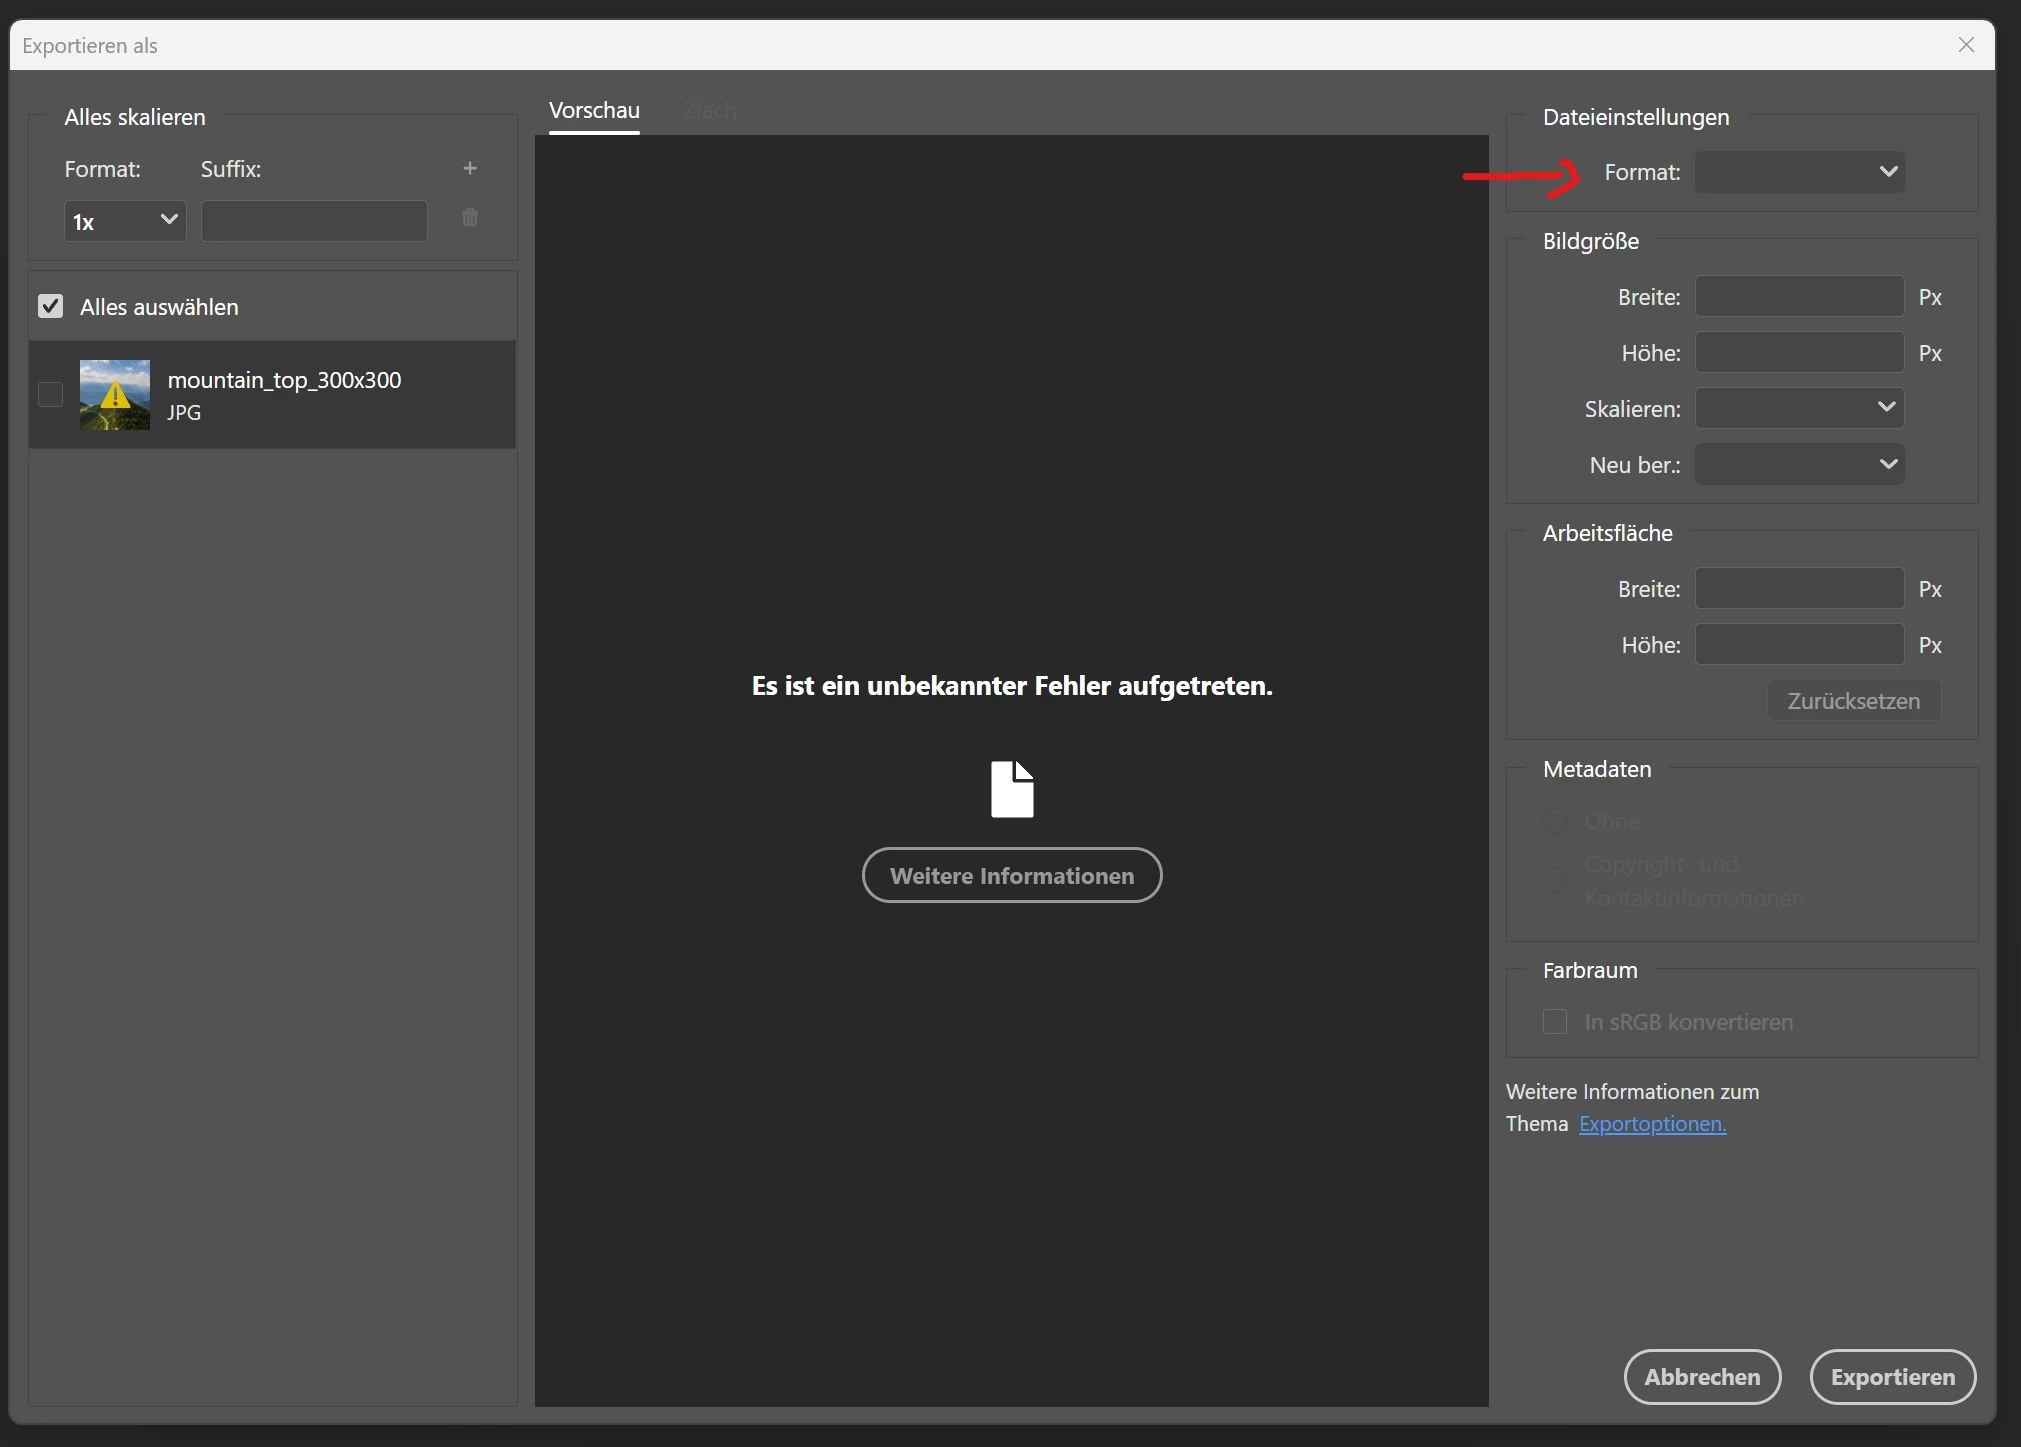Enable In sRGB konvertieren checkbox
This screenshot has width=2021, height=1447.
[x=1555, y=1022]
